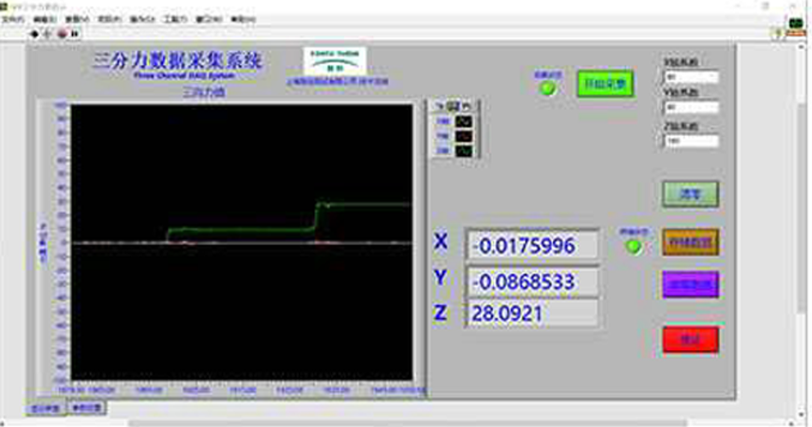Image resolution: width=812 pixels, height=427 pixels.
Task: Click the bright green start acquisition button
Action: (604, 85)
